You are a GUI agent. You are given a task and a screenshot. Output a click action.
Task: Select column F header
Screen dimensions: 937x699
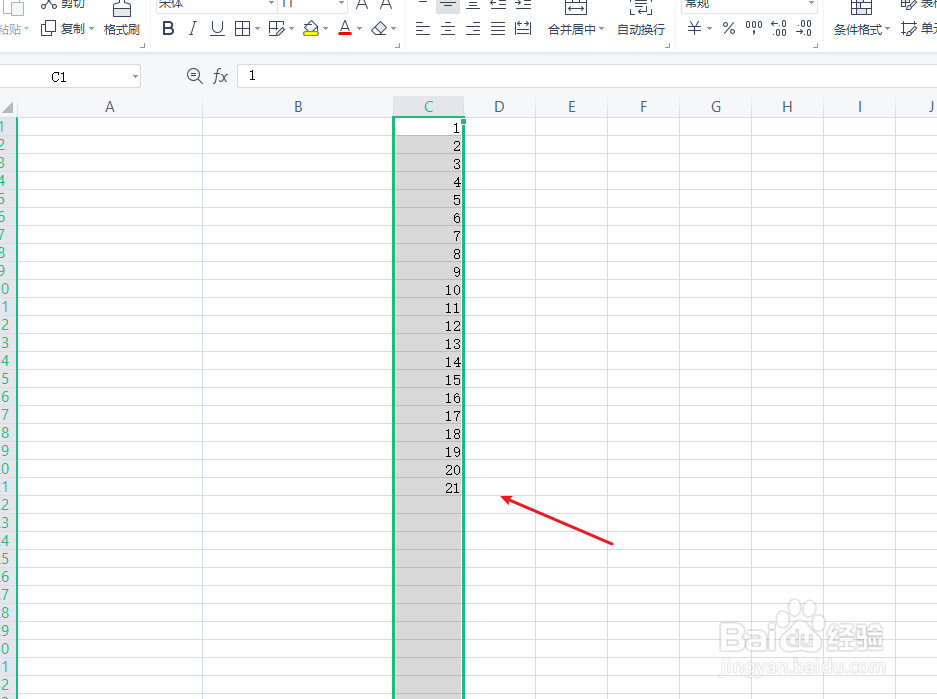644,107
